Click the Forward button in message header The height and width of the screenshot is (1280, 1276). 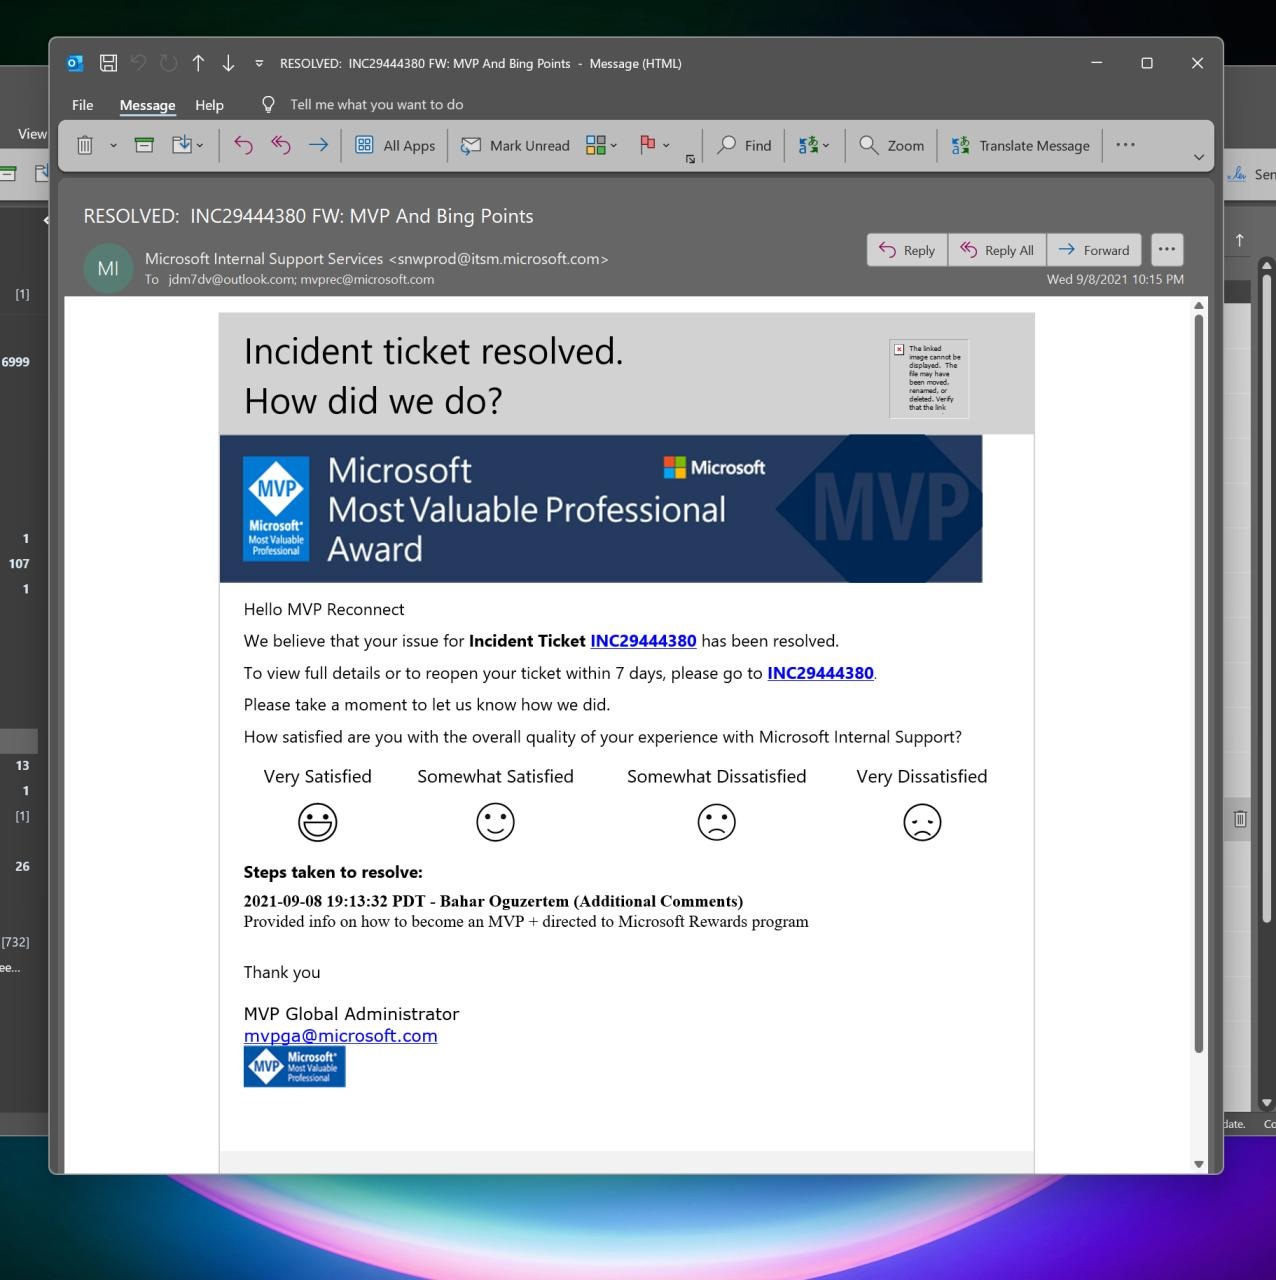pyautogui.click(x=1093, y=250)
